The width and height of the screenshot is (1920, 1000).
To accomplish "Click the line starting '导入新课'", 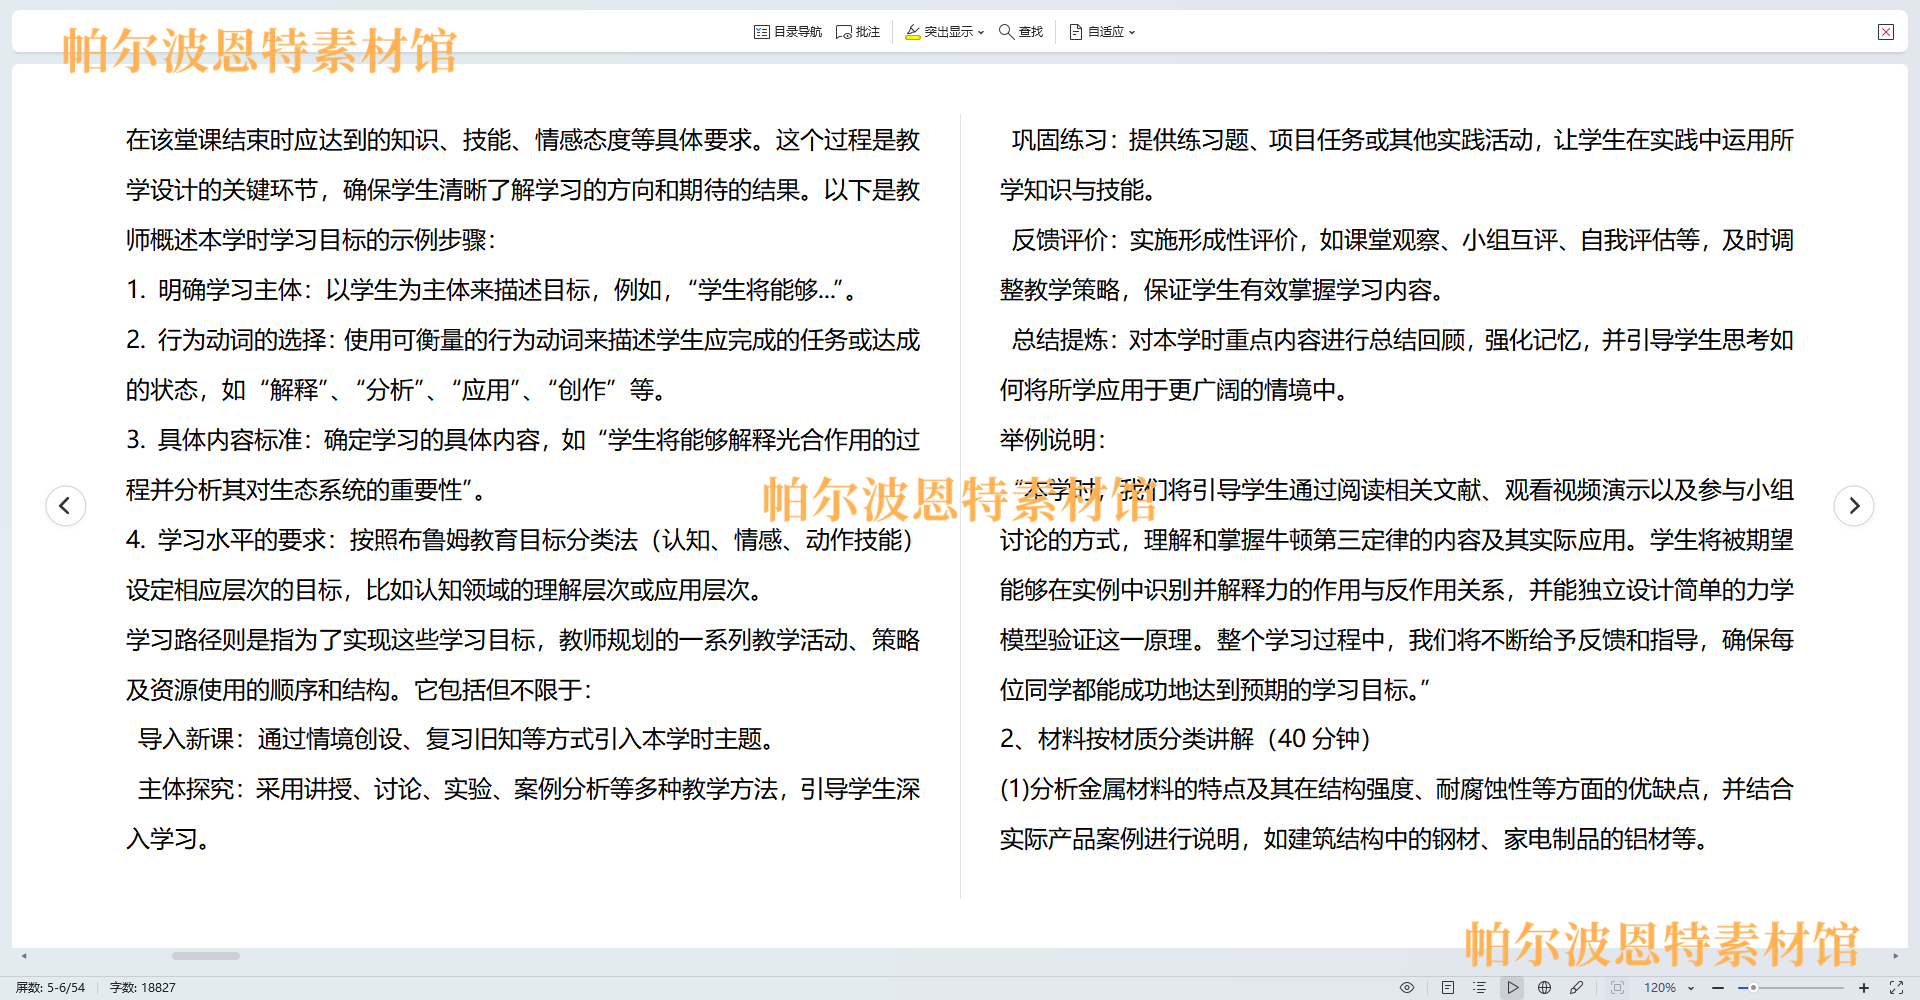I will pyautogui.click(x=458, y=739).
